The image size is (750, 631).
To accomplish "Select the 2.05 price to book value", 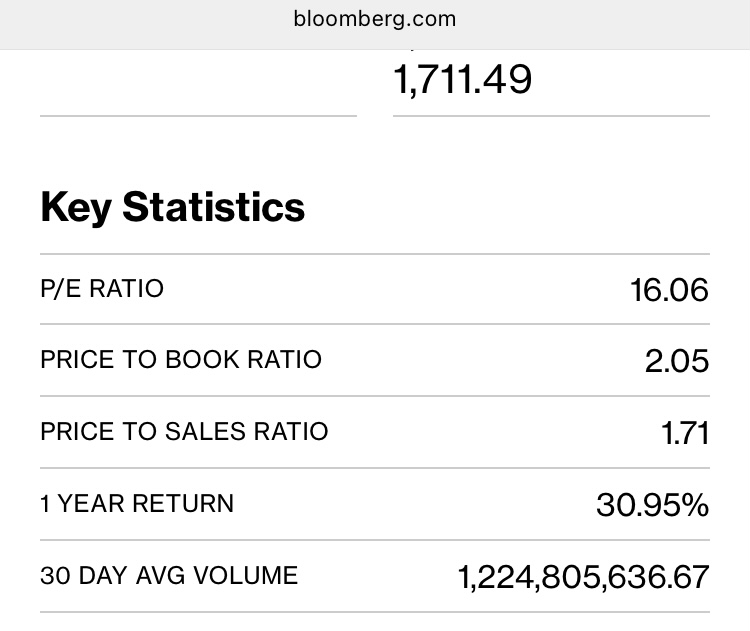I will click(676, 361).
